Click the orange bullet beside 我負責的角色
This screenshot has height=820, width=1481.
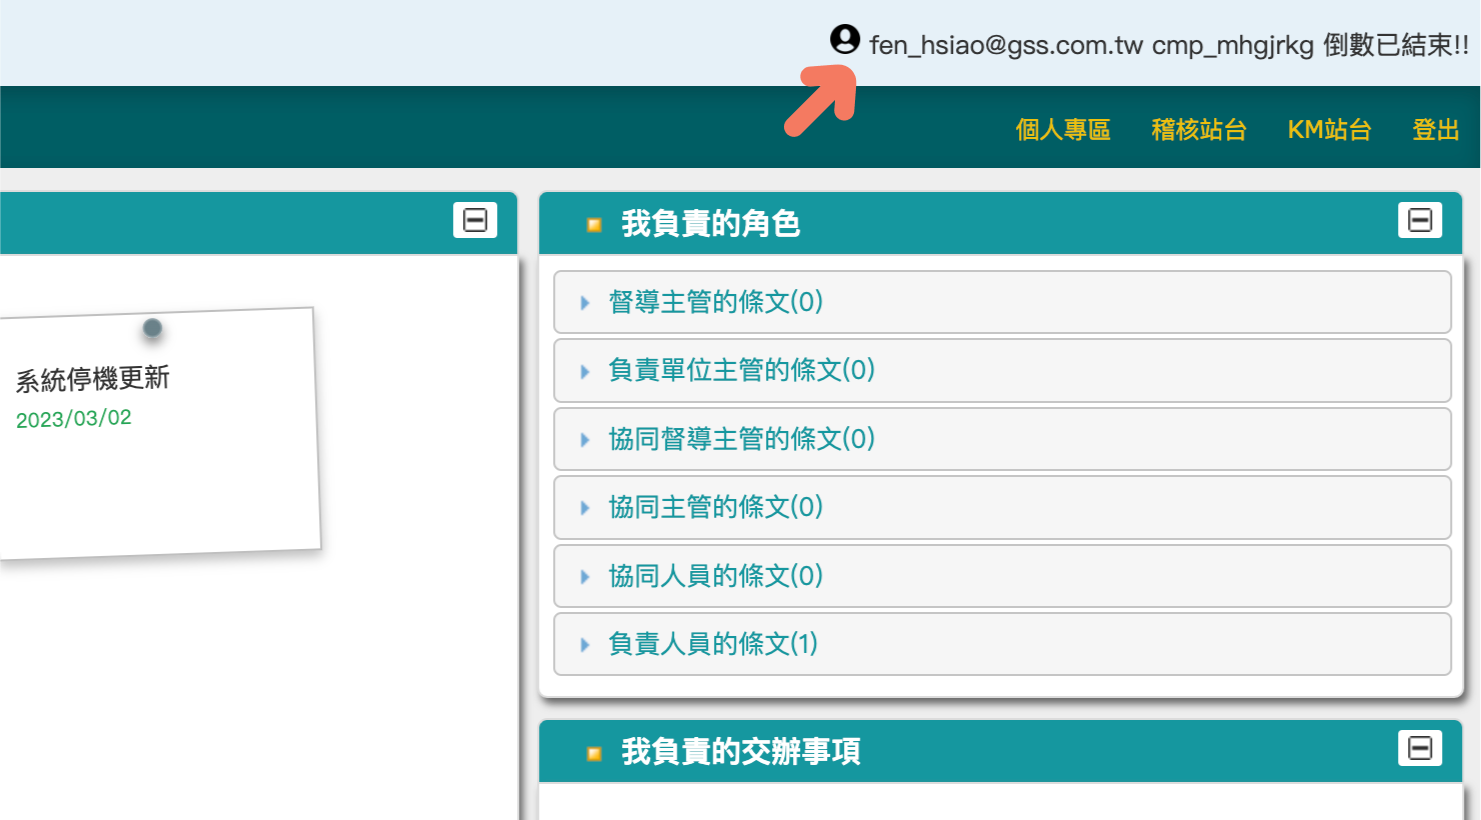coord(594,225)
